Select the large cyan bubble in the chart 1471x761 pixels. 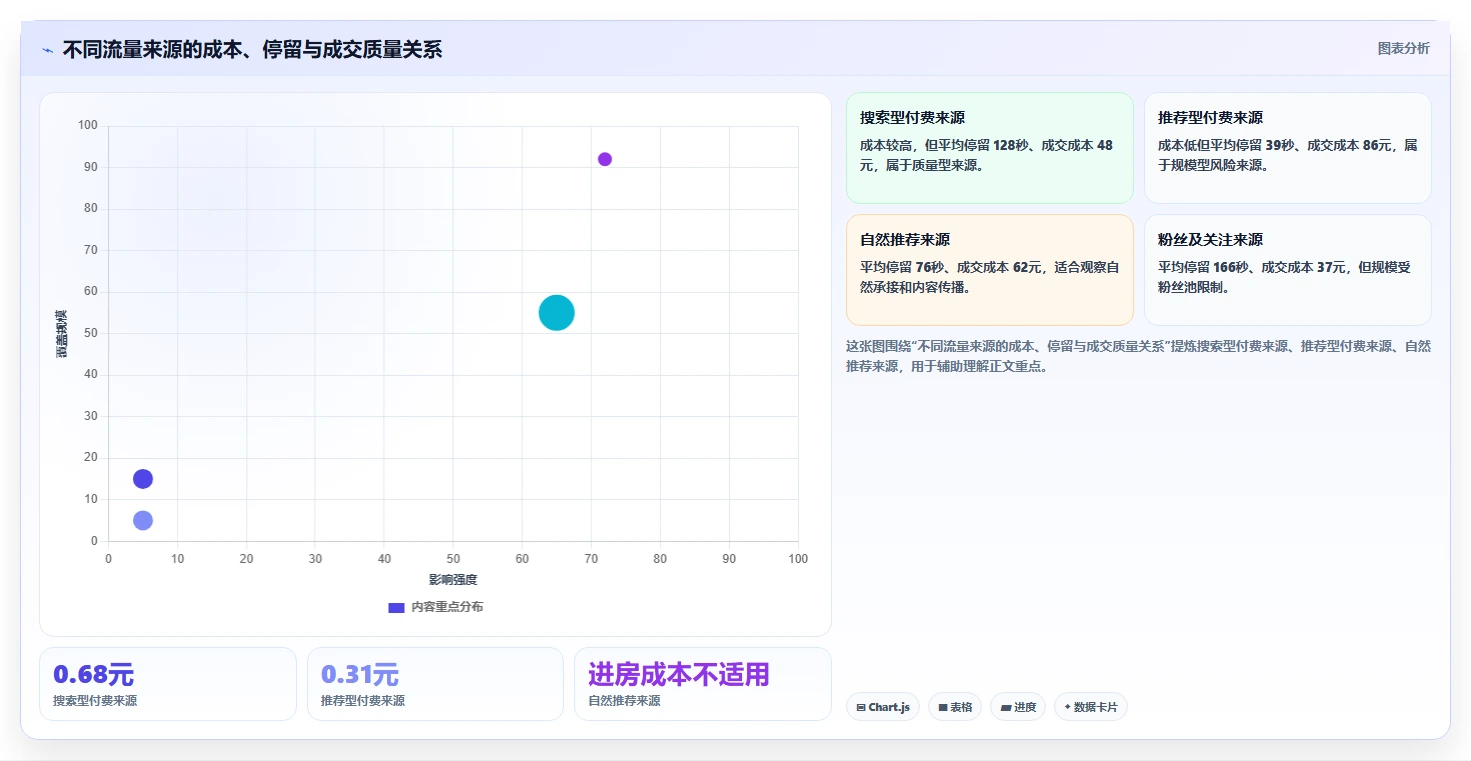[556, 313]
